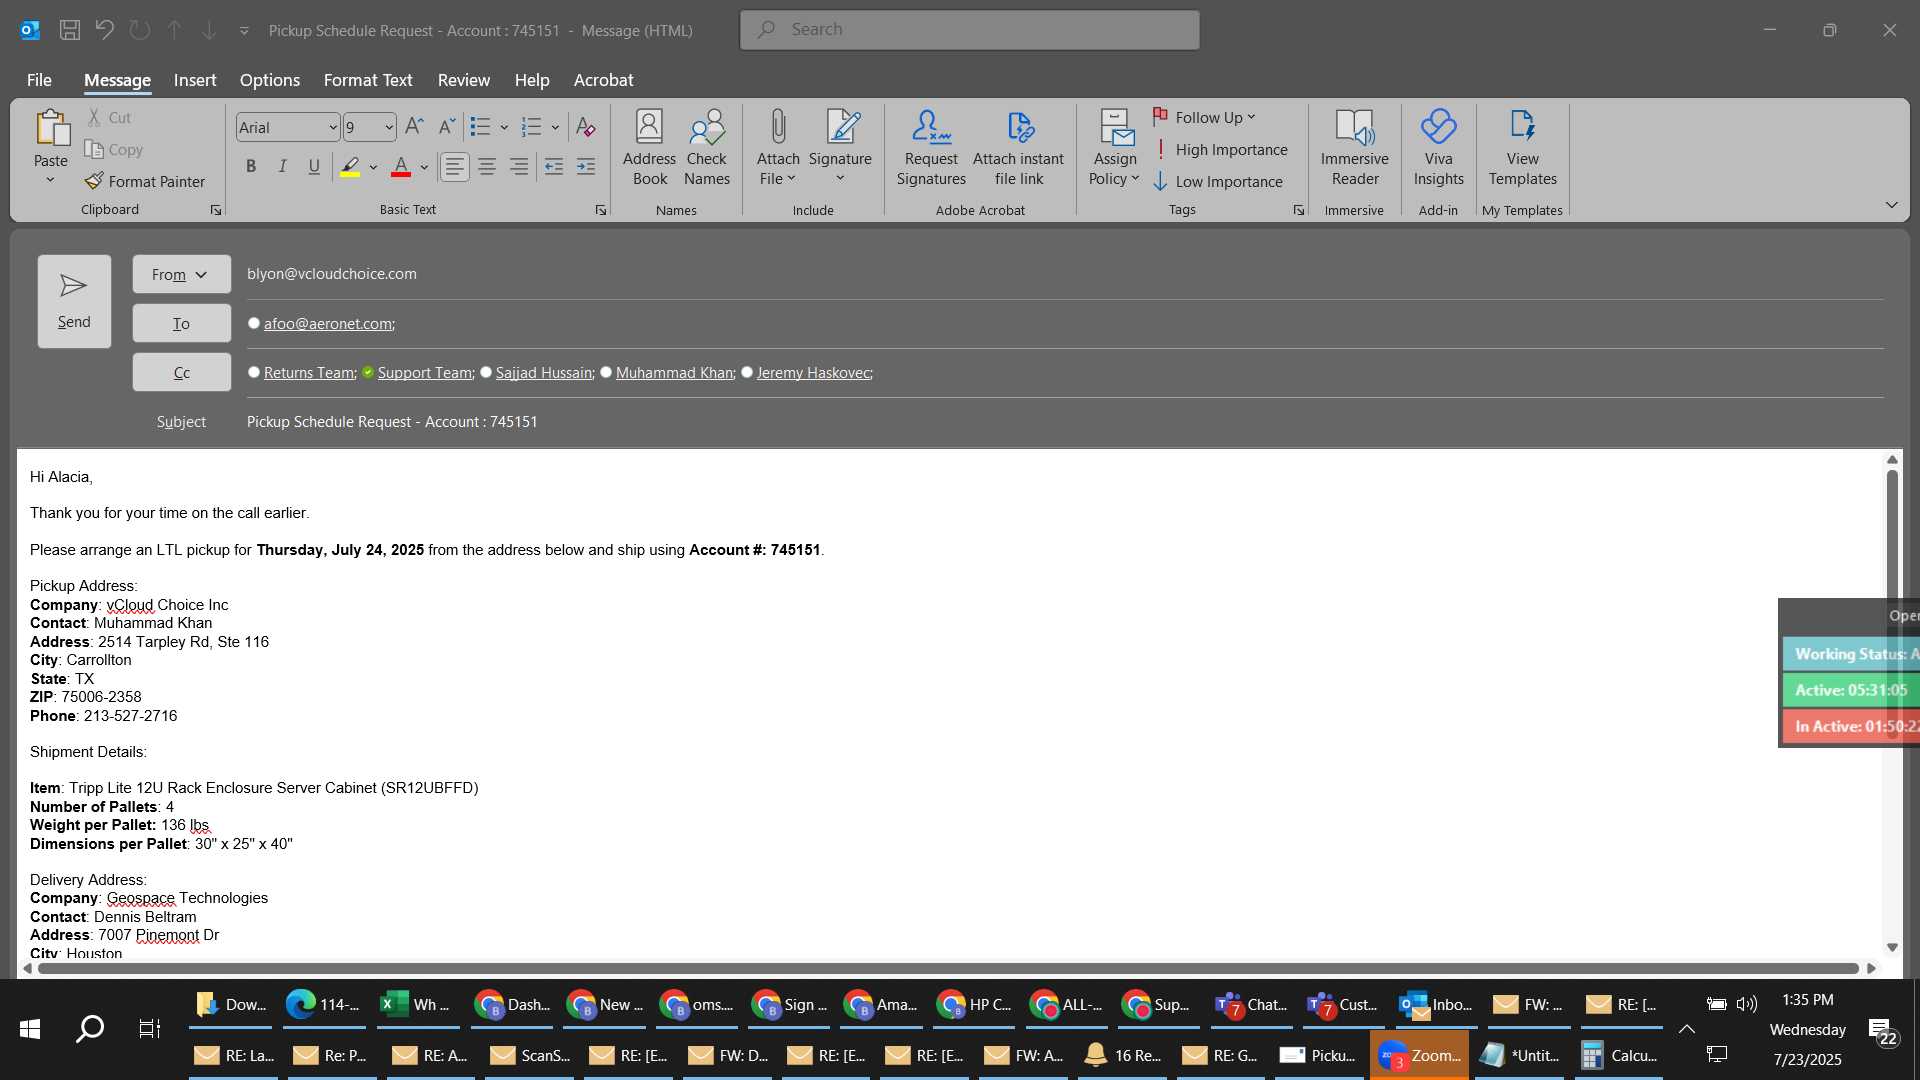The height and width of the screenshot is (1080, 1920).
Task: Apply italic formatting
Action: 282,166
